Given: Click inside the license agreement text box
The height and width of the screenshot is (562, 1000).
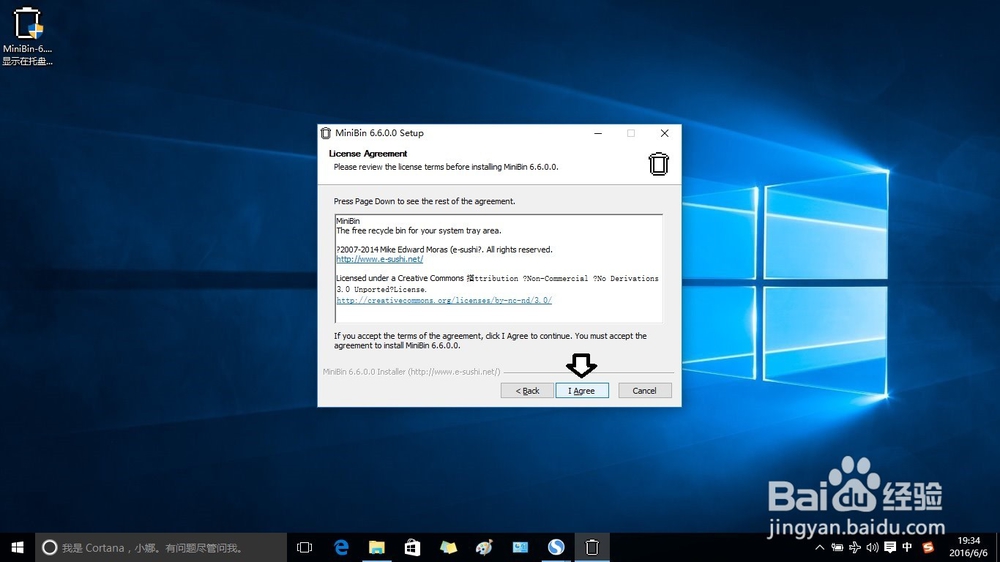Looking at the screenshot, I should (498, 269).
